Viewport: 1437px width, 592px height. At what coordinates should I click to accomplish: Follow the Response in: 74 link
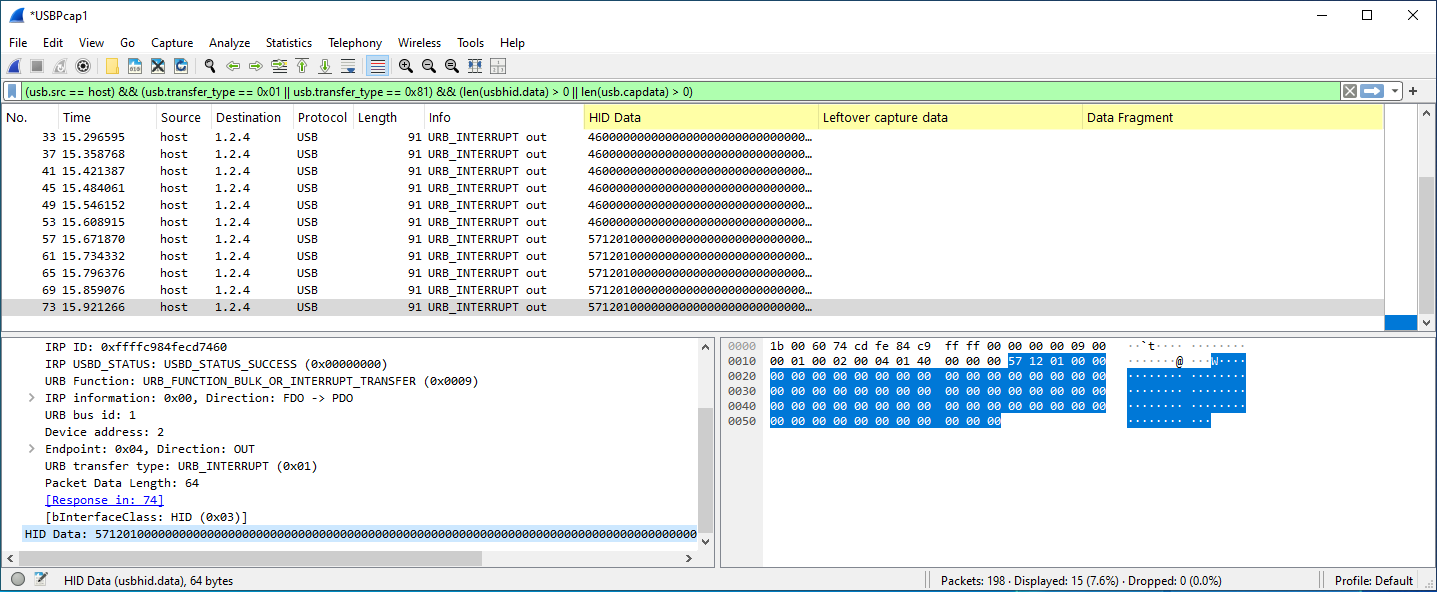[103, 499]
